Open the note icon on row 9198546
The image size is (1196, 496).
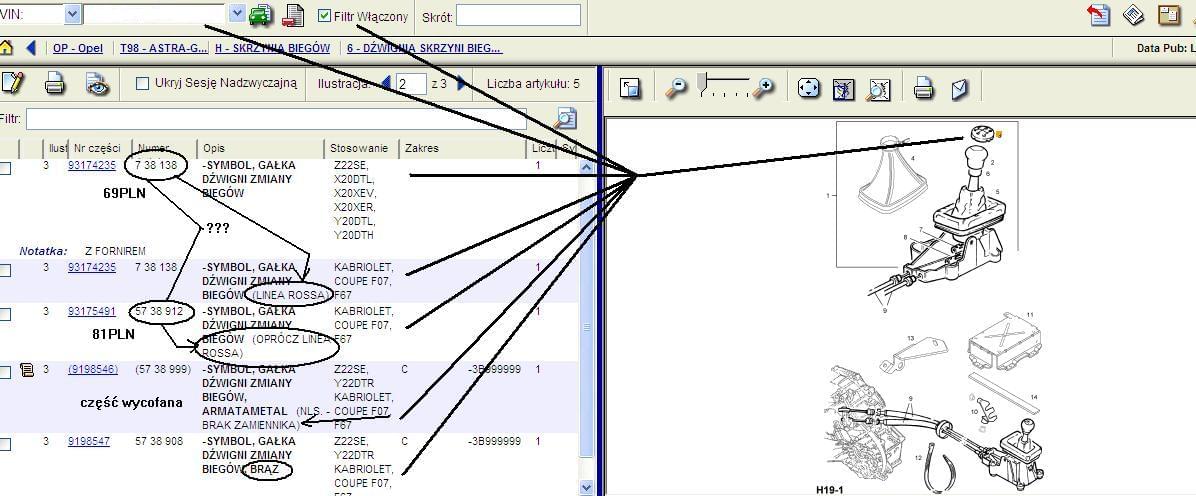pyautogui.click(x=27, y=370)
